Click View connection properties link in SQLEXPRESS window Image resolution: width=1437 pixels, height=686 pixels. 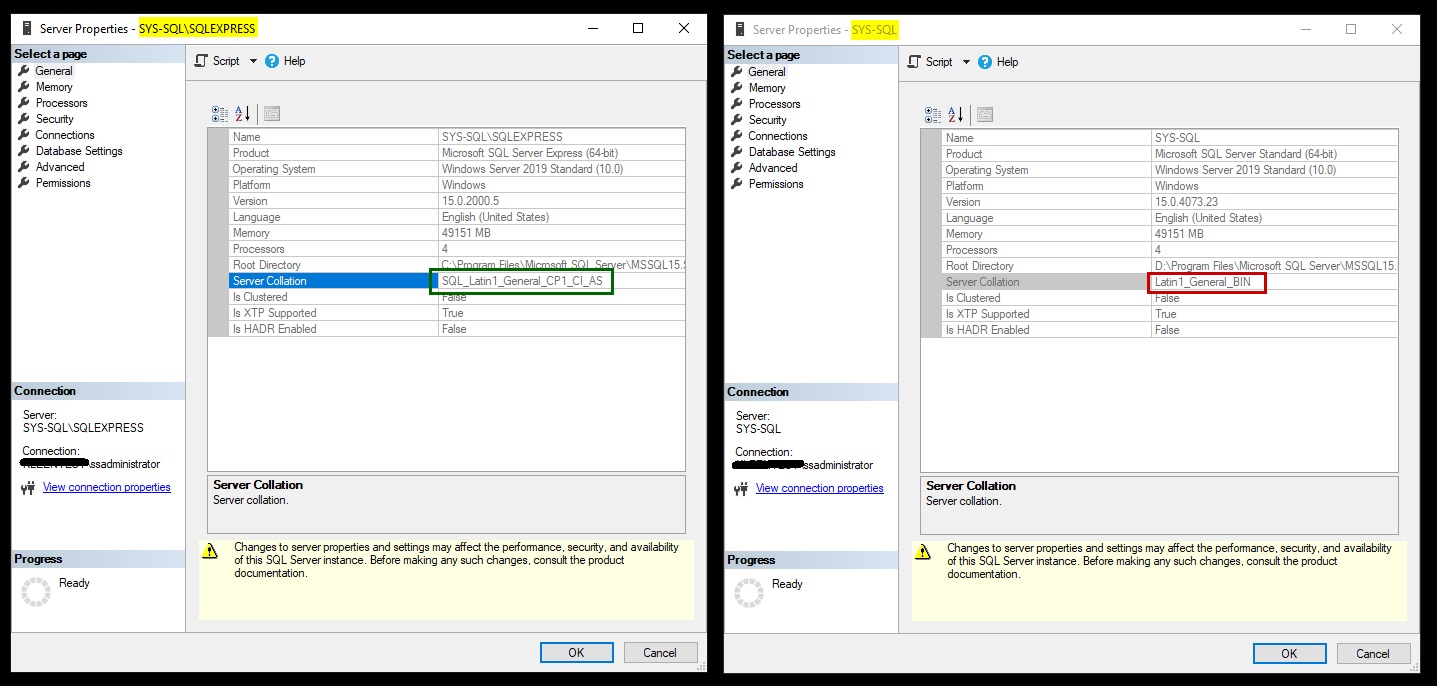click(x=106, y=487)
